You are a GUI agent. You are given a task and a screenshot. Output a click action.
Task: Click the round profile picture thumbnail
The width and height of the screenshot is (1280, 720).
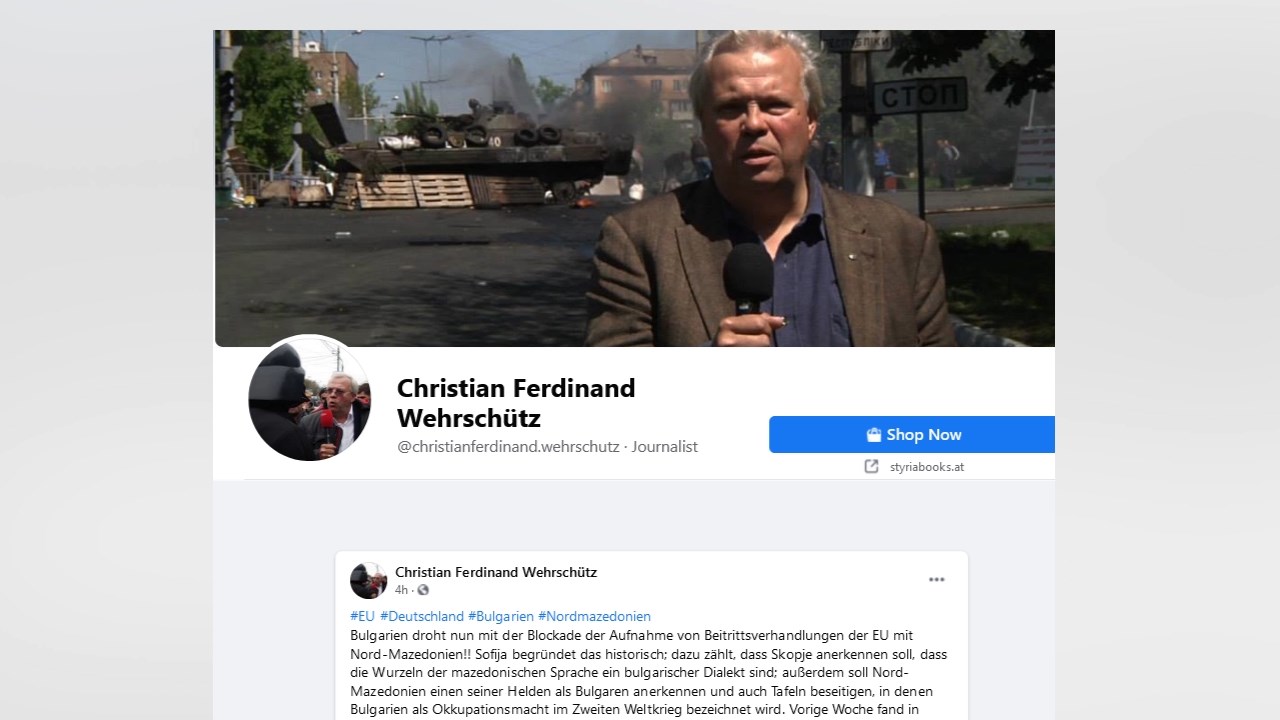309,398
